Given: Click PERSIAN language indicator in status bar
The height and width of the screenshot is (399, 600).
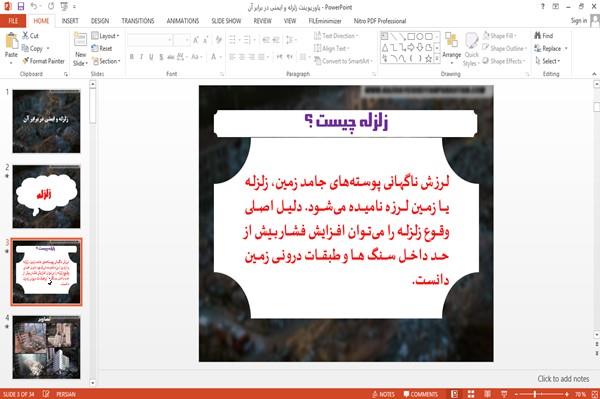Looking at the screenshot, I should 66,394.
